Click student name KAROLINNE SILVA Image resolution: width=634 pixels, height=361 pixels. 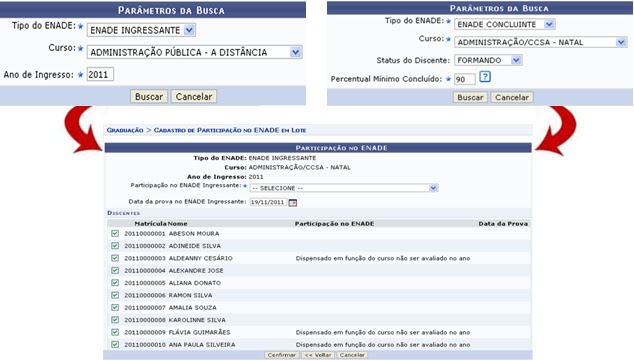point(197,320)
